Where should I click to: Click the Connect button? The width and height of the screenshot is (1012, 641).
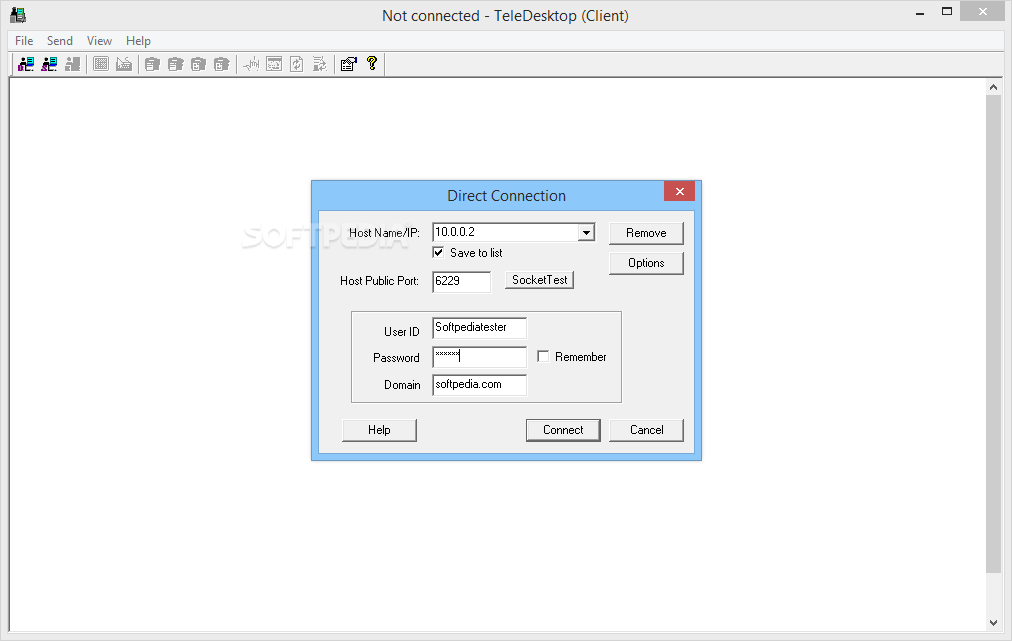[563, 430]
